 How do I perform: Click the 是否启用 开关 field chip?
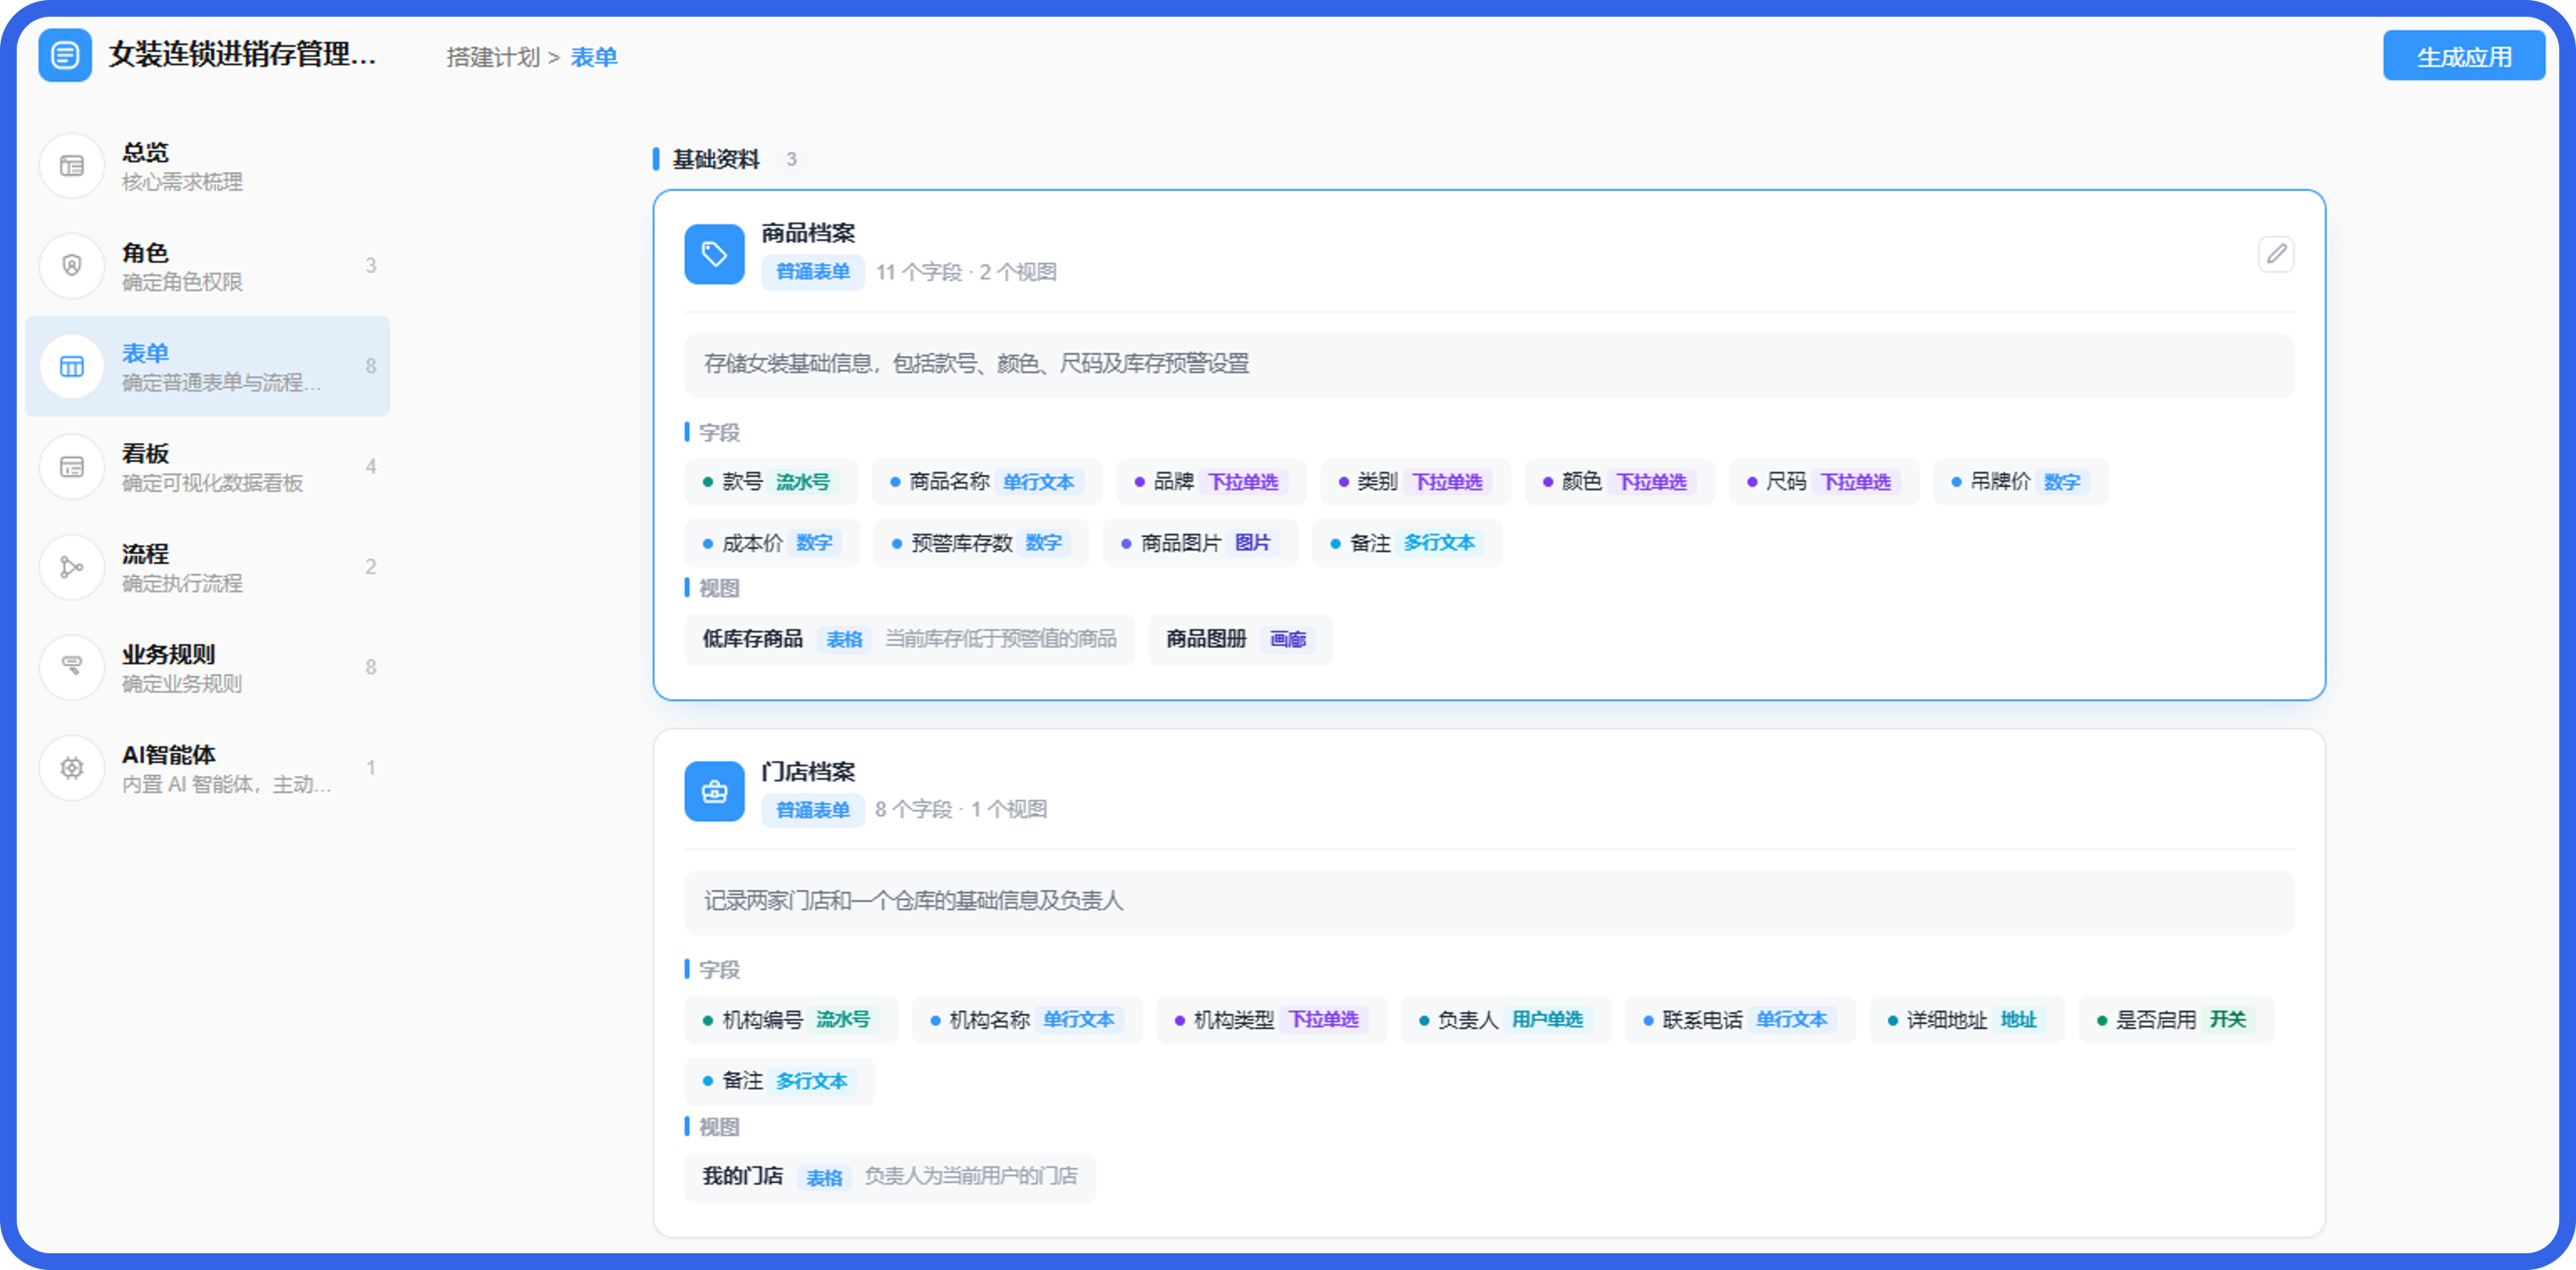2175,1020
